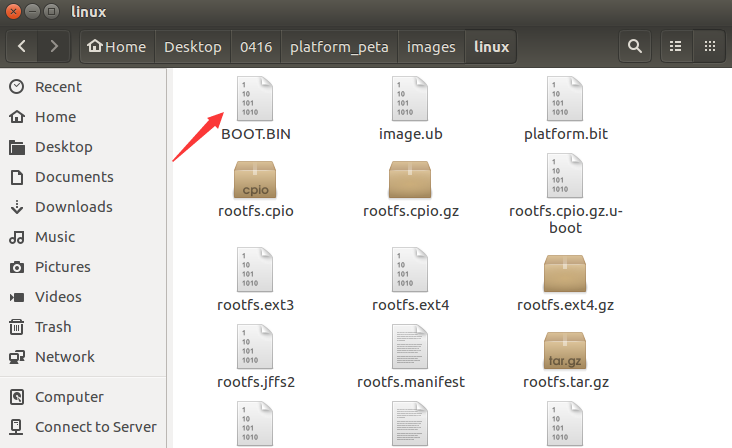Open Pictures in the sidebar
Screen dimensions: 732x448
coord(83,267)
